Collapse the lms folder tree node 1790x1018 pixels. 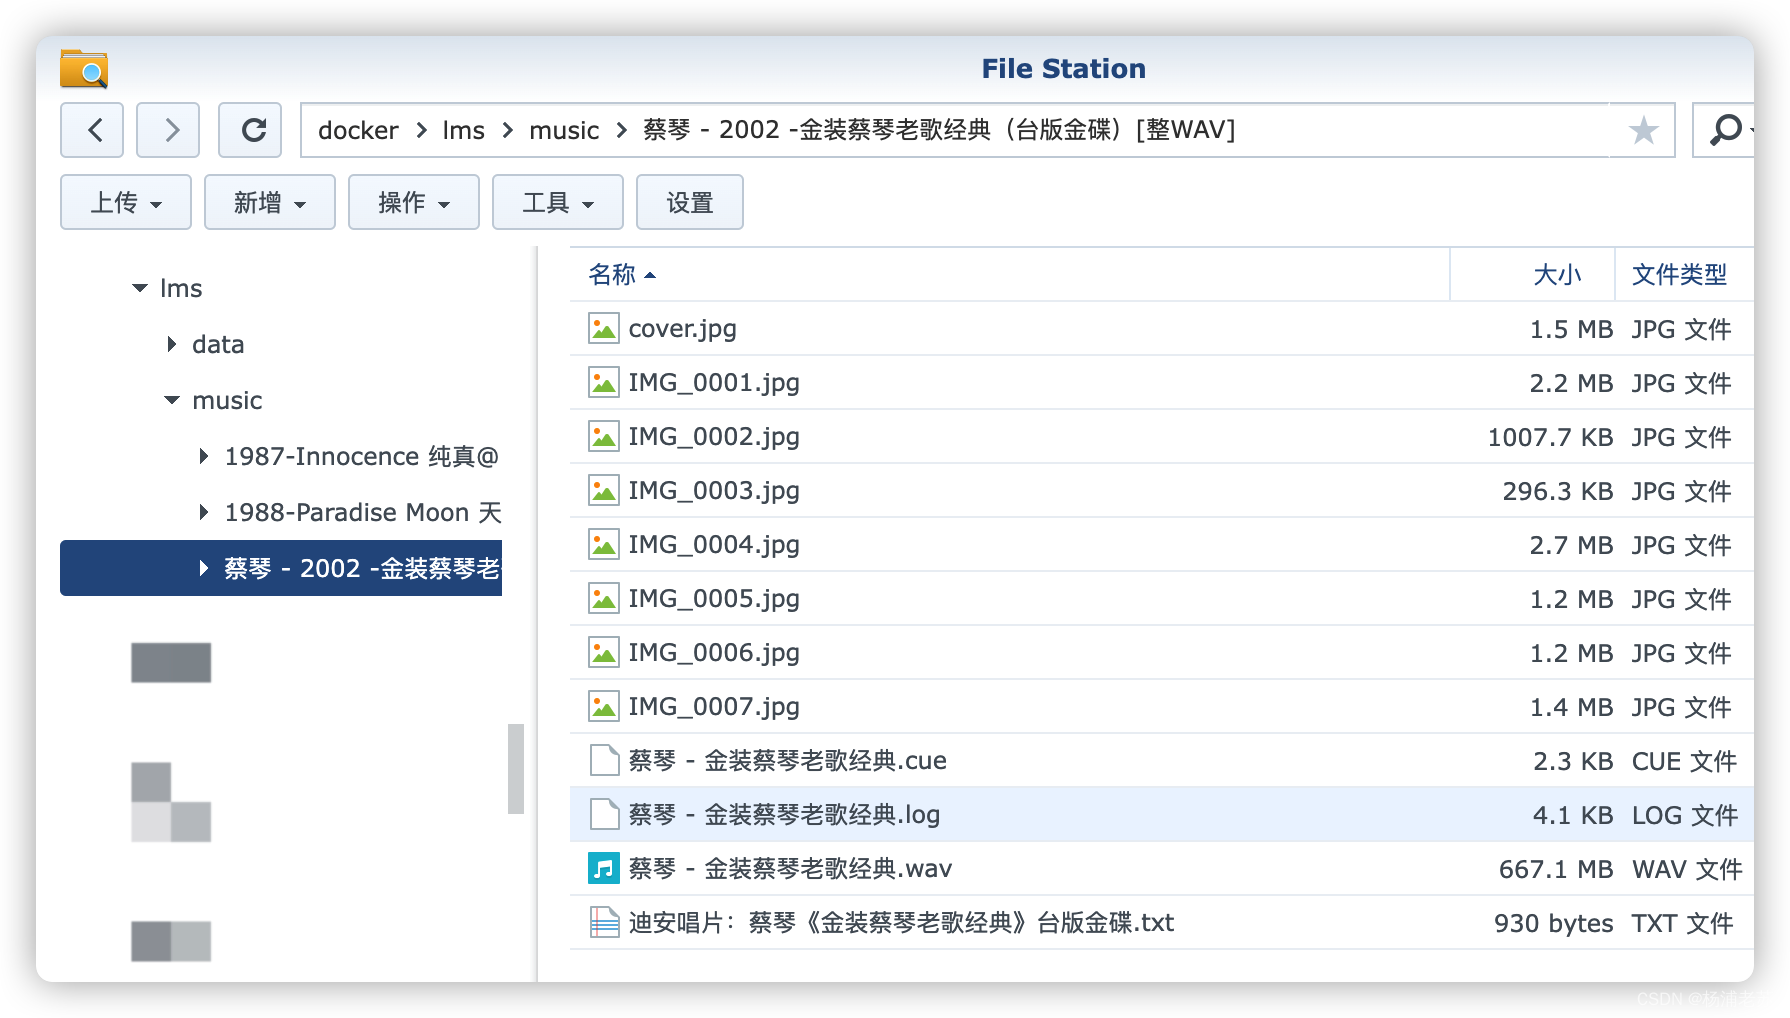point(139,288)
